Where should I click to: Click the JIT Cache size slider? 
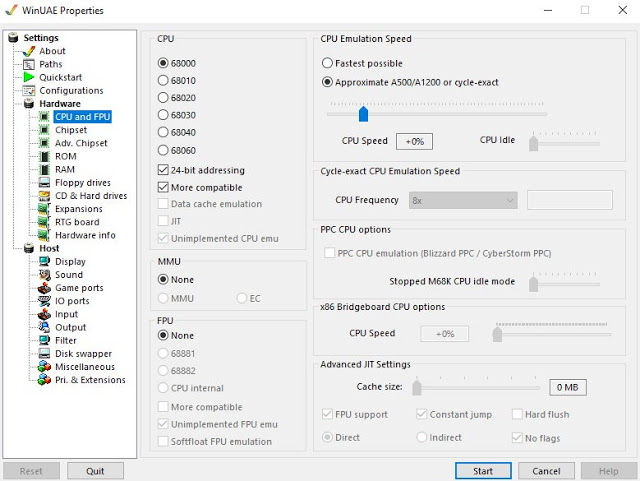(476, 387)
